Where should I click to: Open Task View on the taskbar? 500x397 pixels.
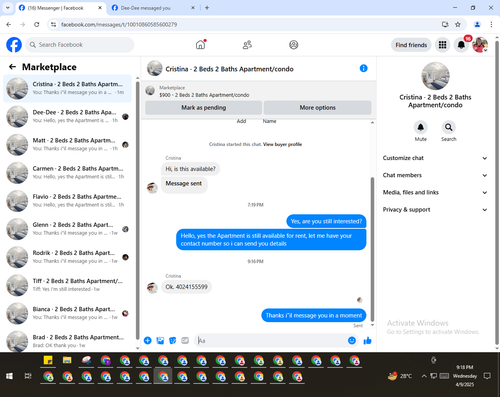pos(28,376)
